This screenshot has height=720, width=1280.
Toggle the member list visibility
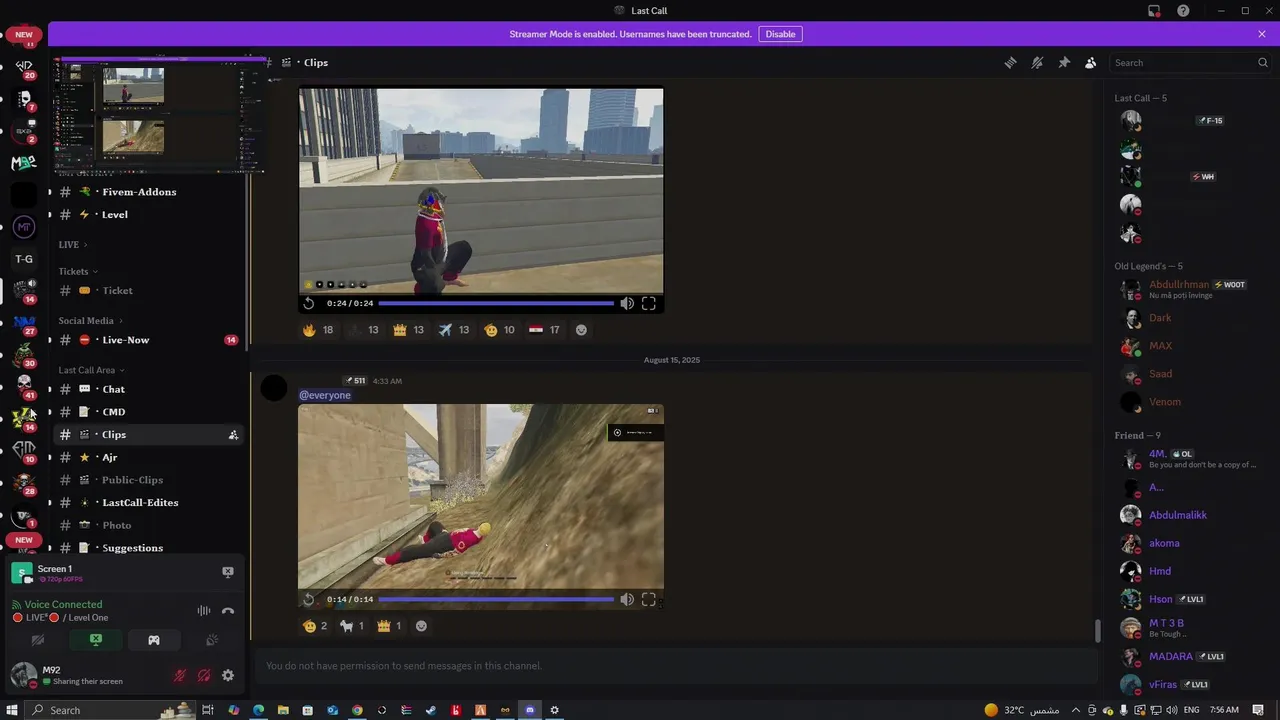tap(1090, 62)
